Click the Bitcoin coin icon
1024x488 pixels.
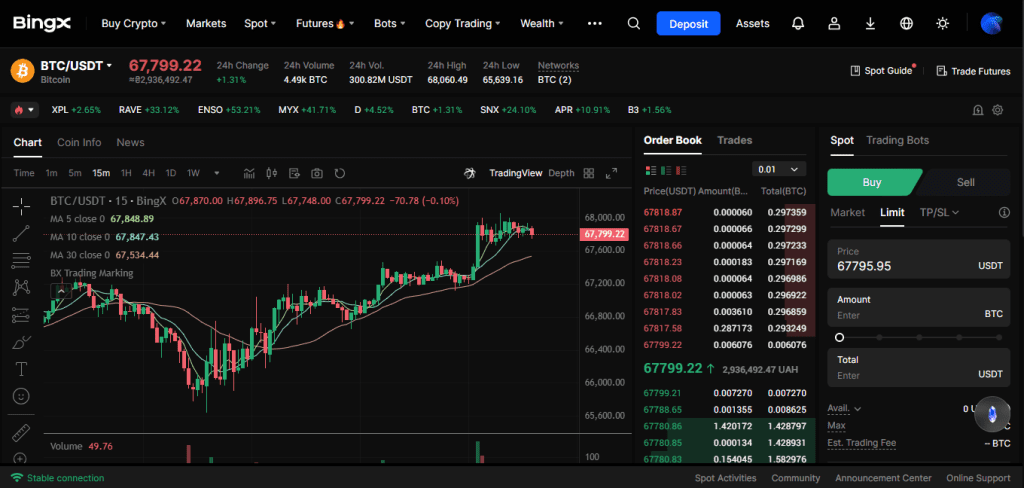[22, 71]
